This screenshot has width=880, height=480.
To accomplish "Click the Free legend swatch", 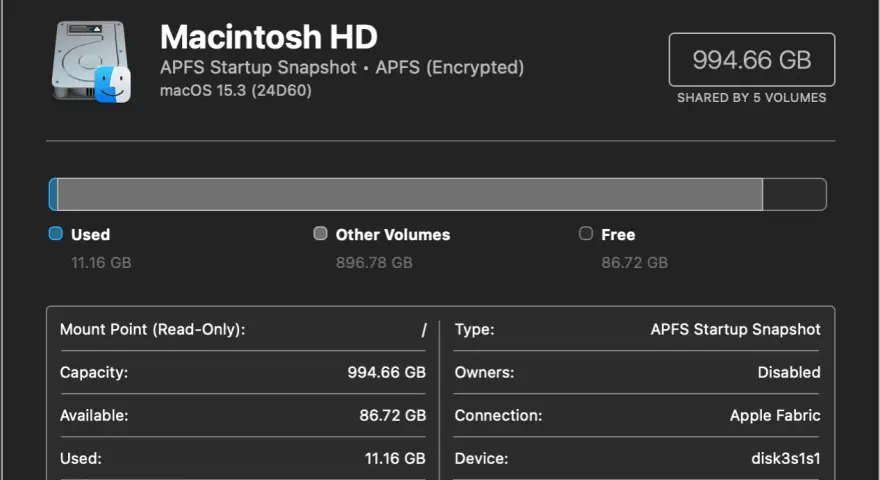I will tap(586, 234).
